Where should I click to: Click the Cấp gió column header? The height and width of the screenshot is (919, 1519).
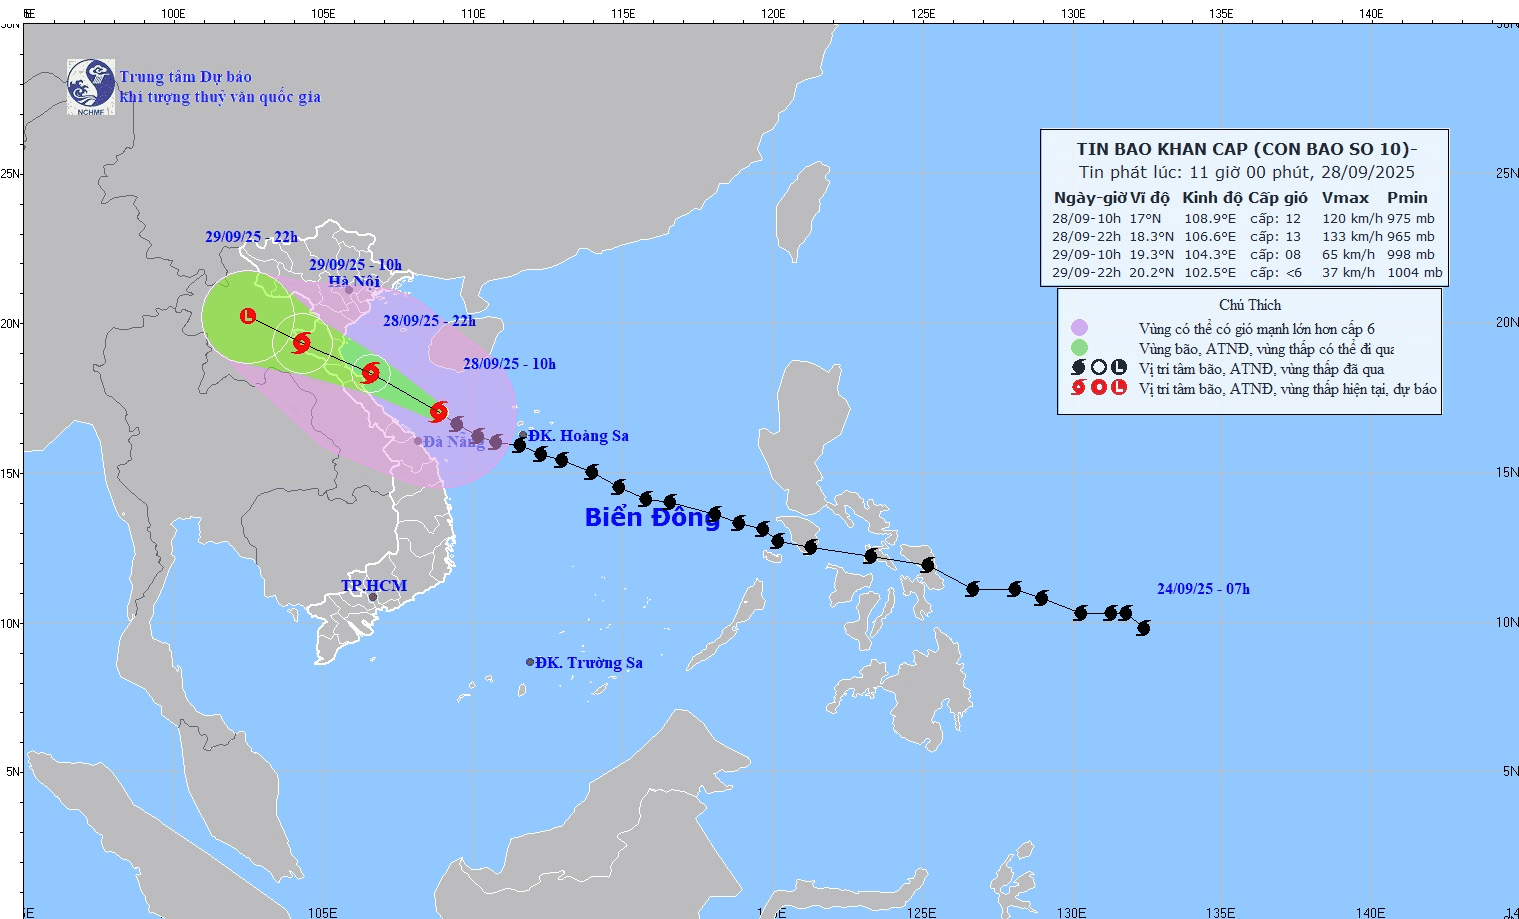tap(1277, 198)
